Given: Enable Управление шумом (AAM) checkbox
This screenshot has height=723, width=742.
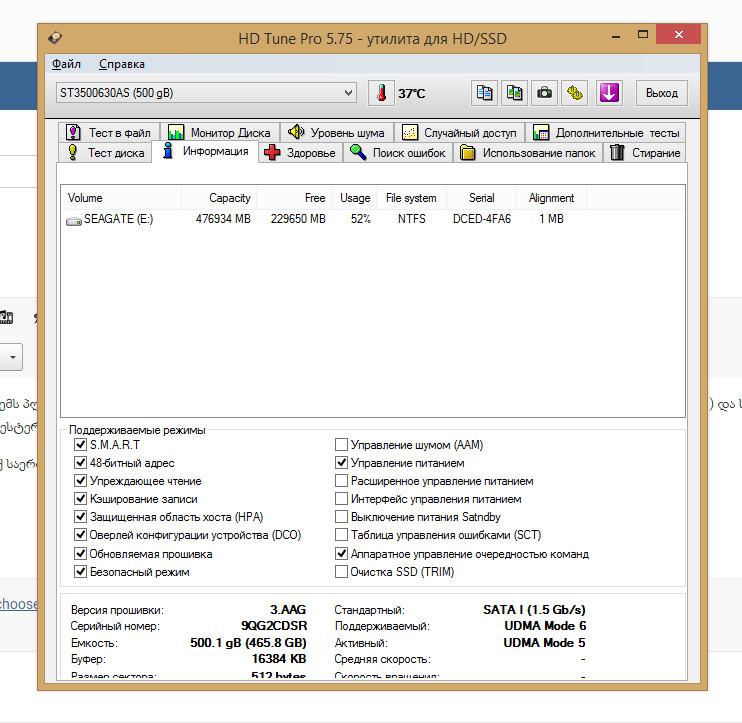Looking at the screenshot, I should [342, 445].
